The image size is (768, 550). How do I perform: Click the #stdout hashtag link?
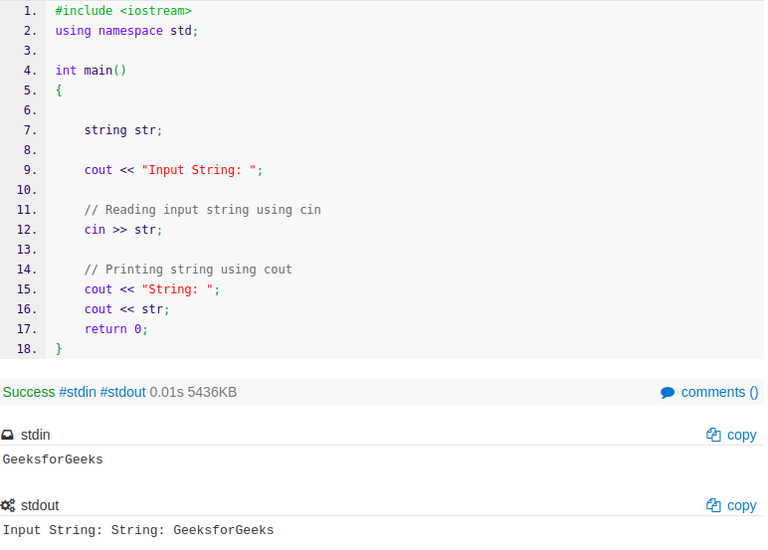tap(123, 392)
